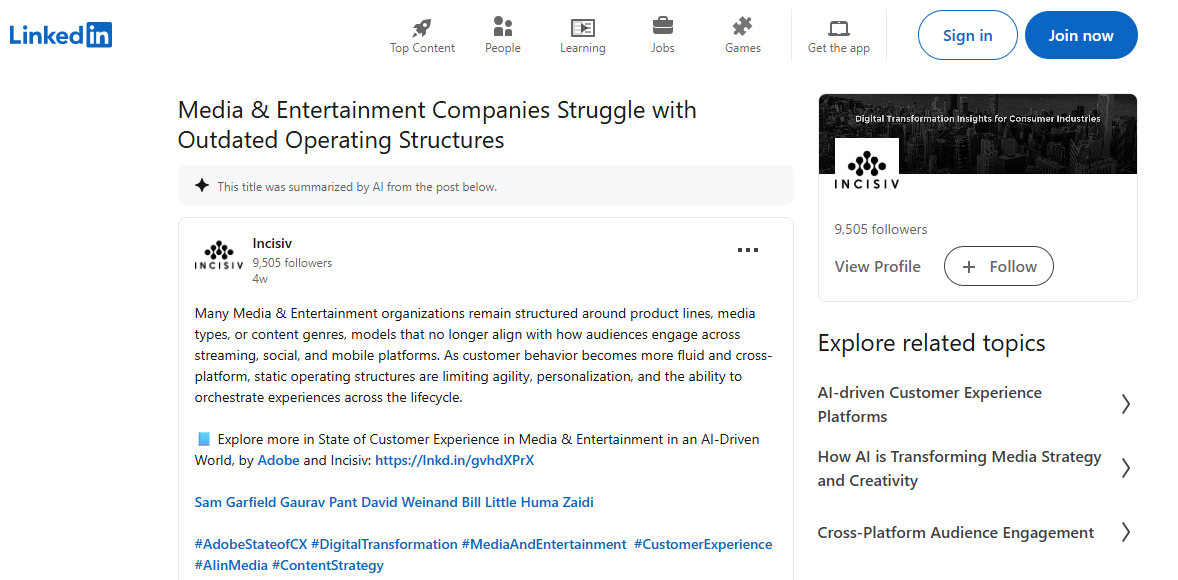Click the Sign in button

point(966,34)
